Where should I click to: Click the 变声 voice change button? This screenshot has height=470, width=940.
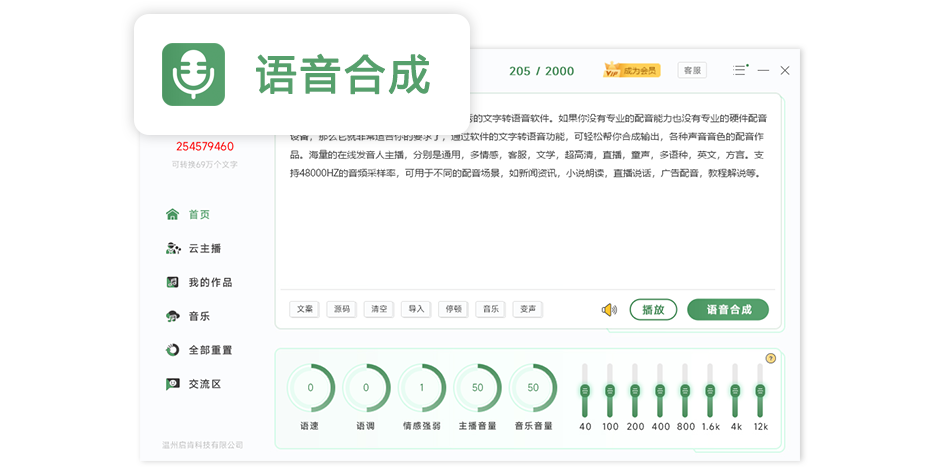527,309
